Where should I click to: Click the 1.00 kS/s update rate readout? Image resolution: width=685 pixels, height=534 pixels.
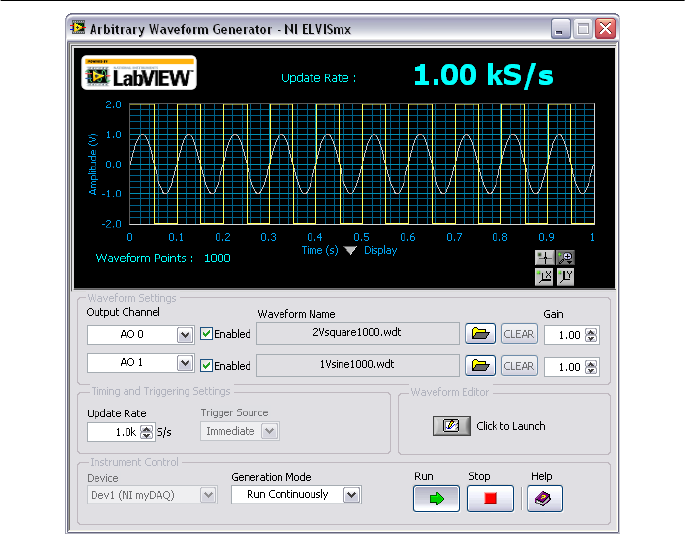pyautogui.click(x=483, y=75)
